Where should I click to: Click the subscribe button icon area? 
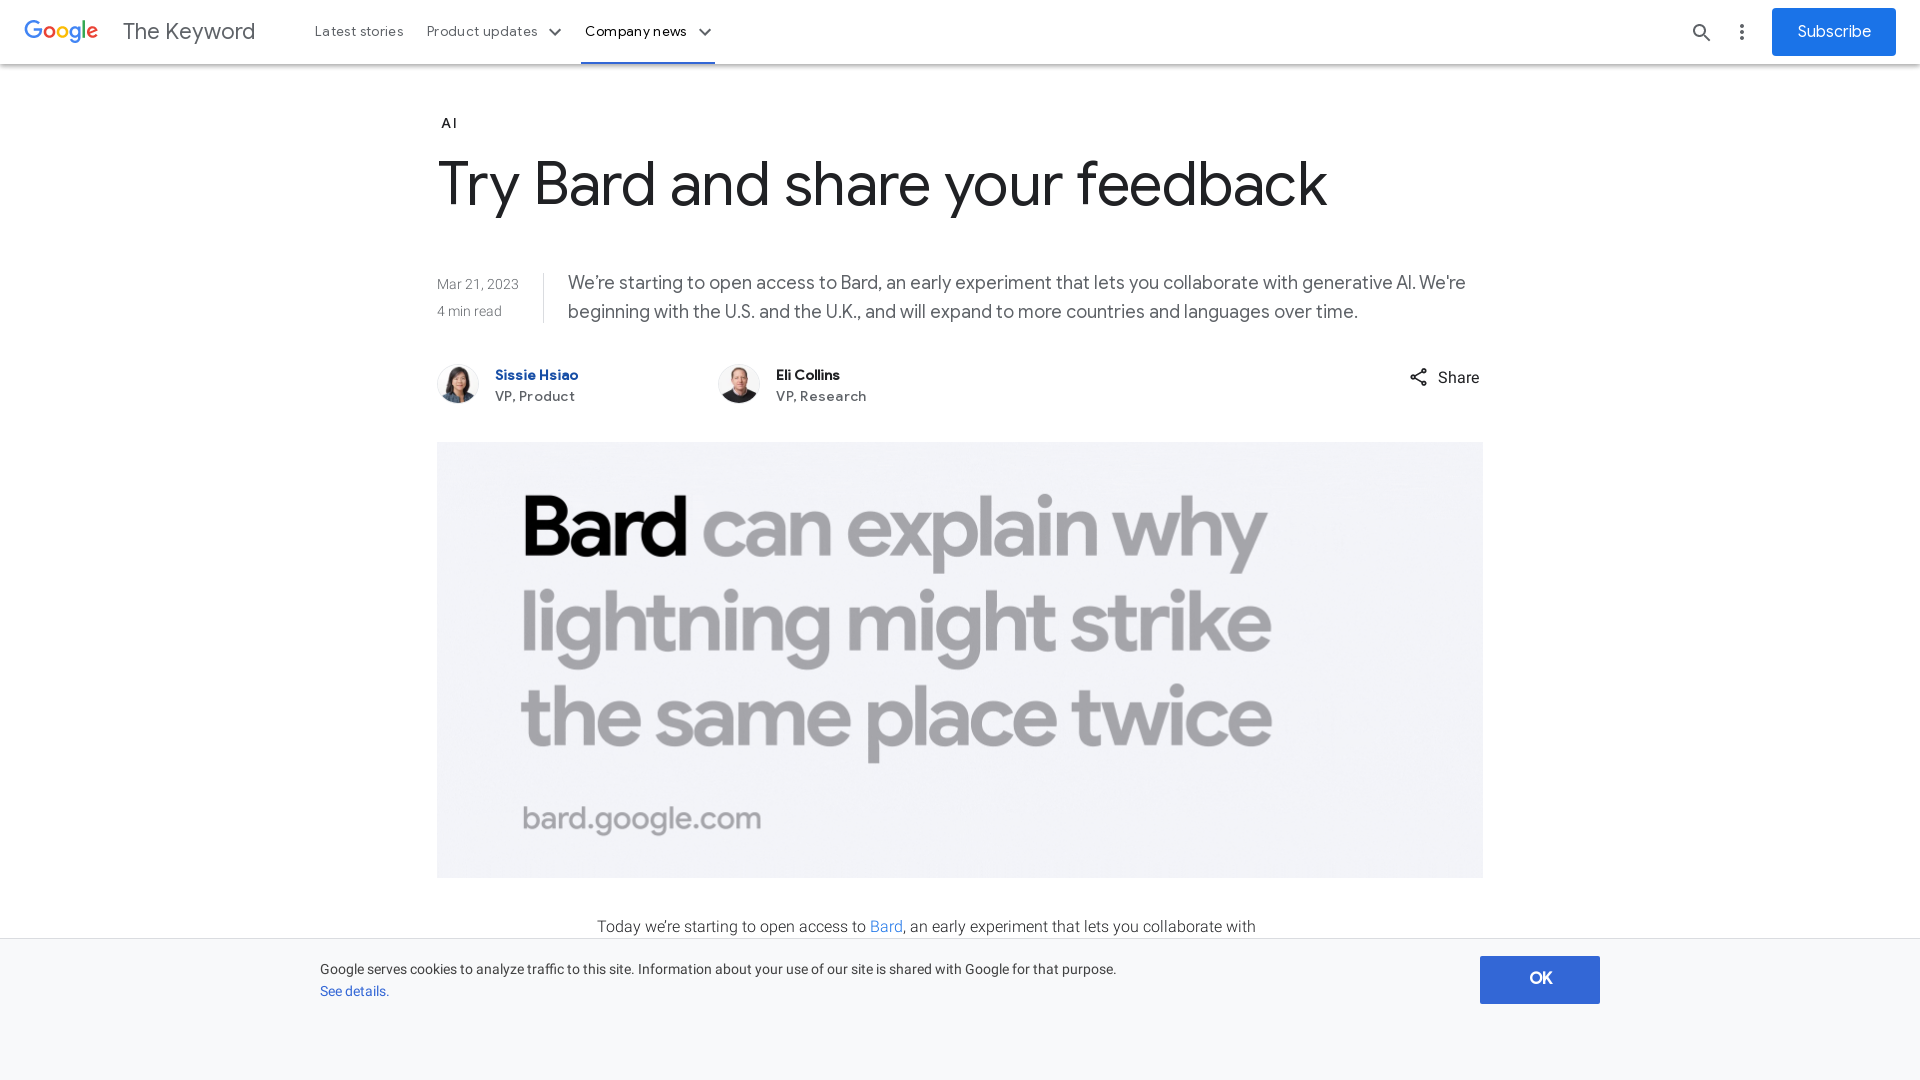(1833, 32)
